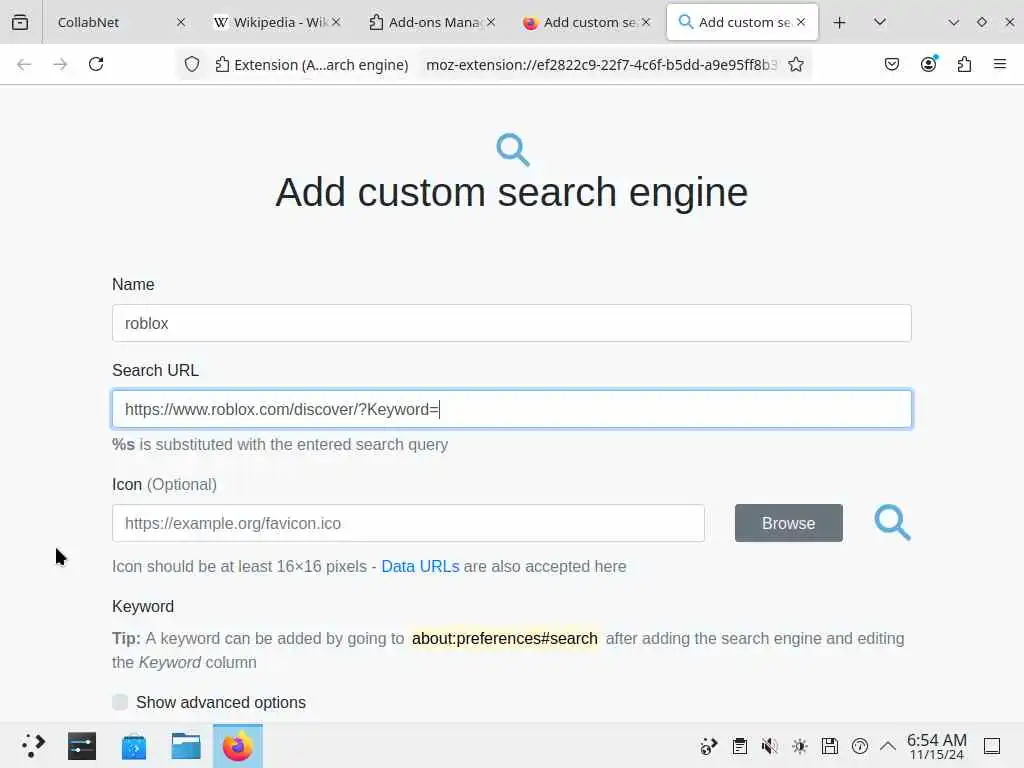Focus the moz-extension URL in address bar

pos(601,65)
